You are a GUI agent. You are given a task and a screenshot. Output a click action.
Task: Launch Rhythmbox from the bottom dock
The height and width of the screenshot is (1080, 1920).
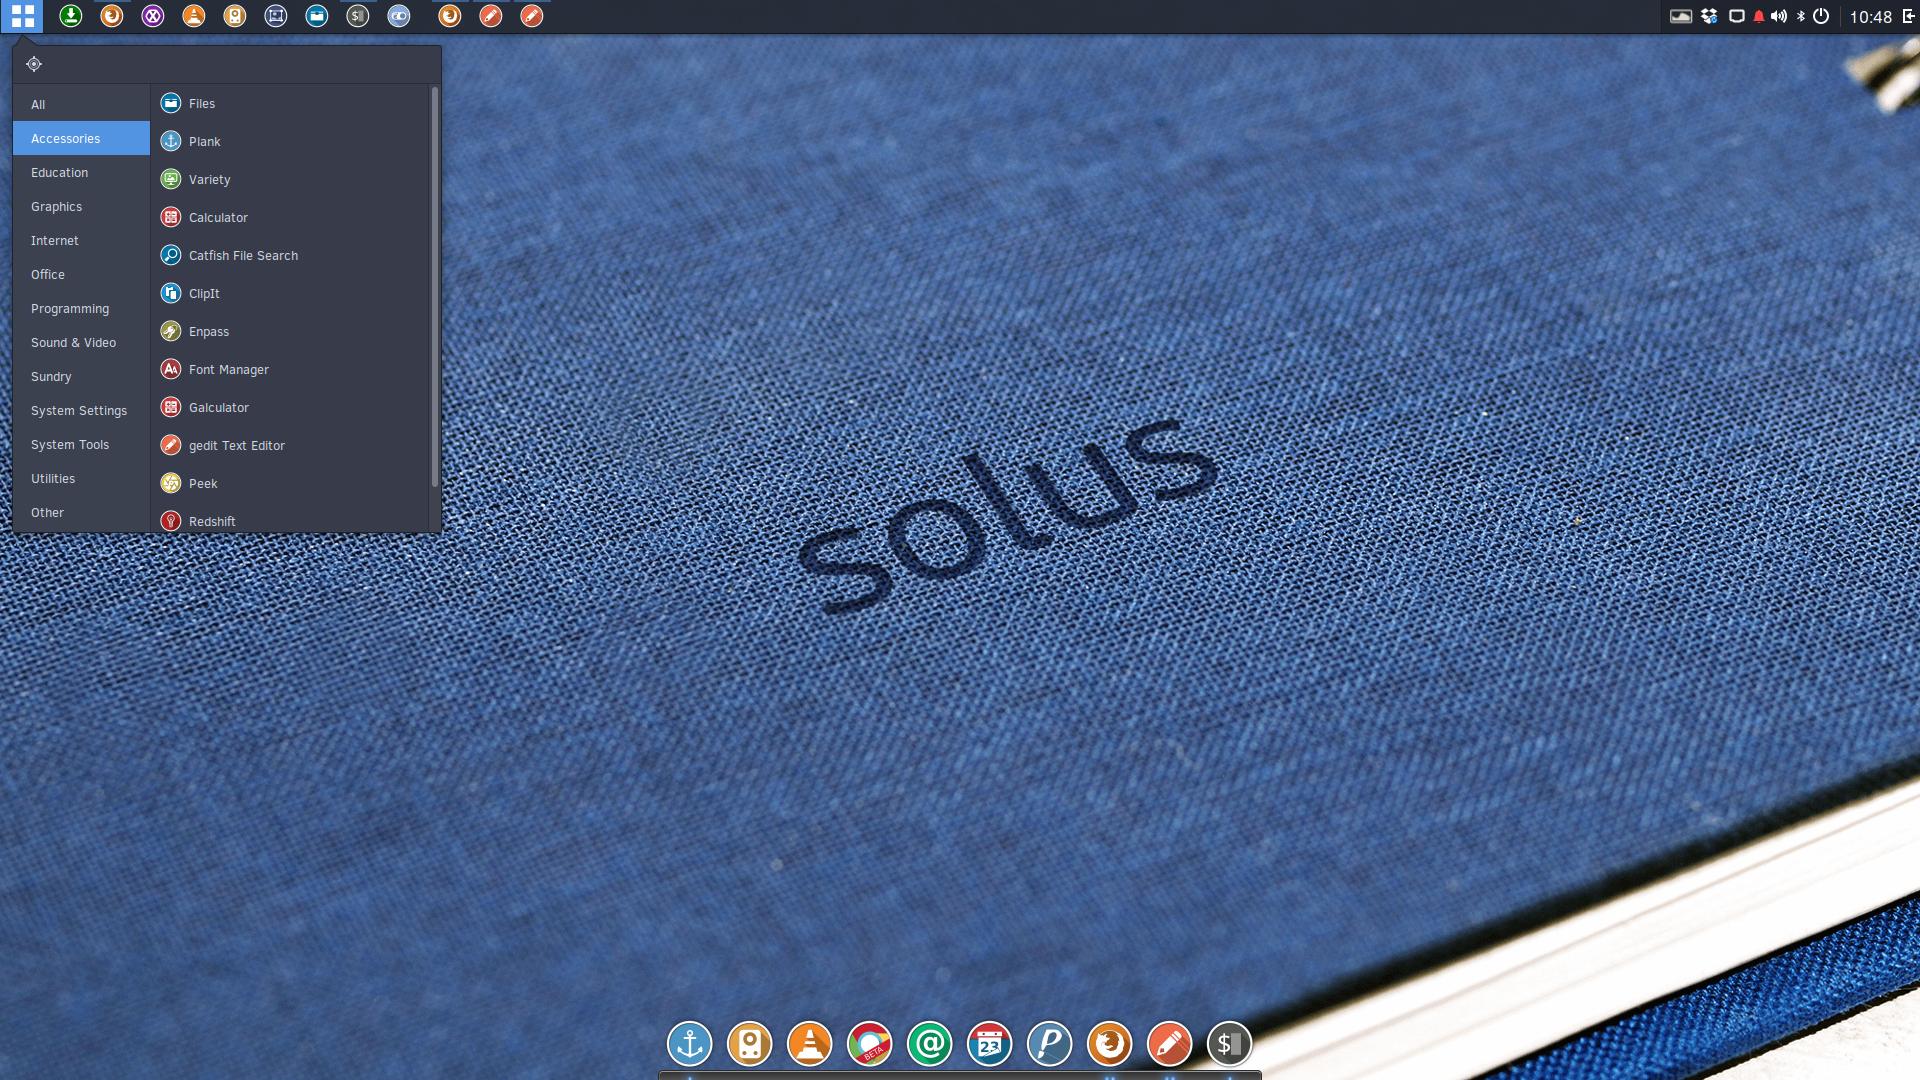(749, 1044)
